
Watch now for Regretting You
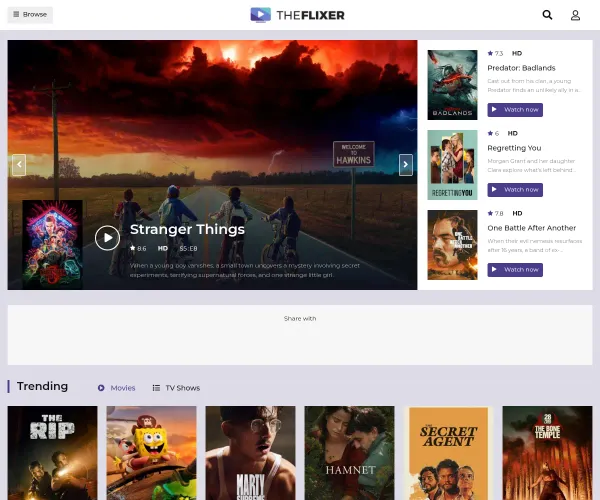[x=515, y=190]
